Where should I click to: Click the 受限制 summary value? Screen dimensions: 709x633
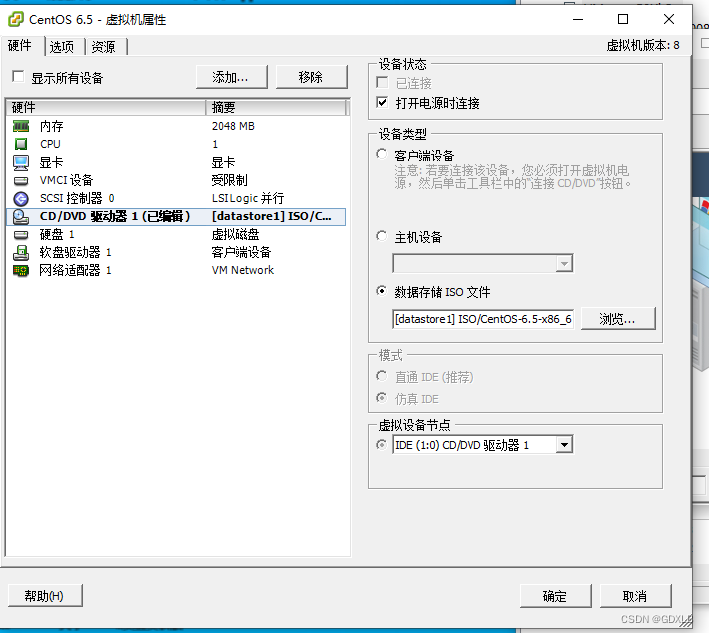coord(229,180)
